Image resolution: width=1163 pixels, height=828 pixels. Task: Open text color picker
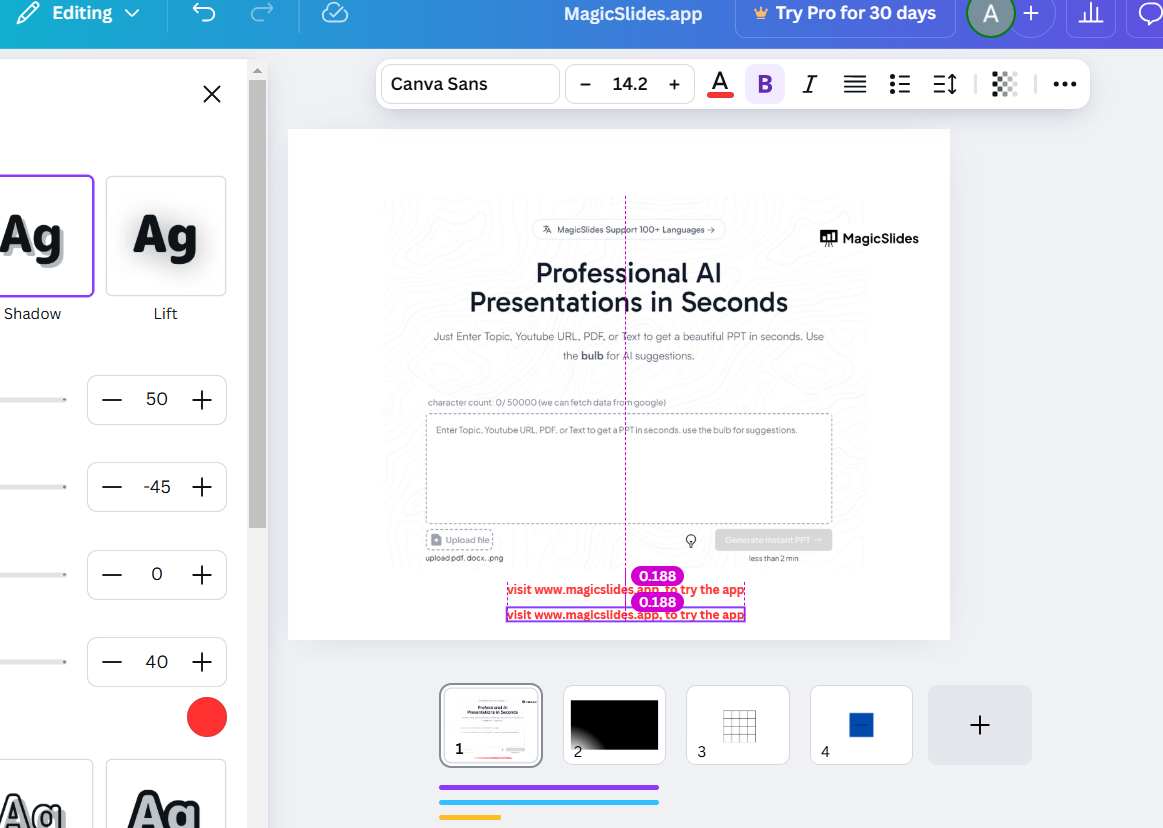point(720,84)
